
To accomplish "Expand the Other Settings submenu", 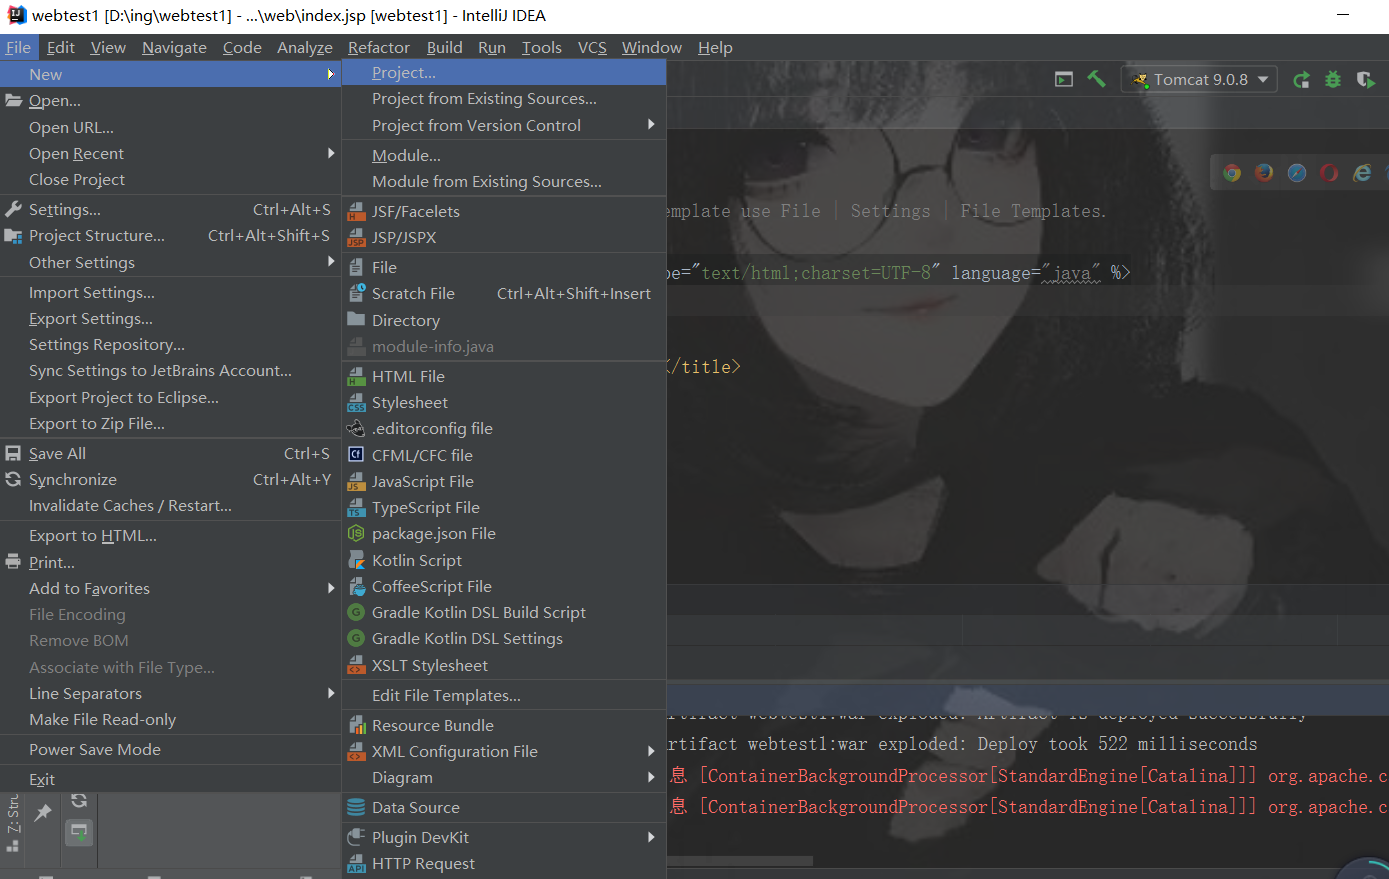I will [x=330, y=262].
